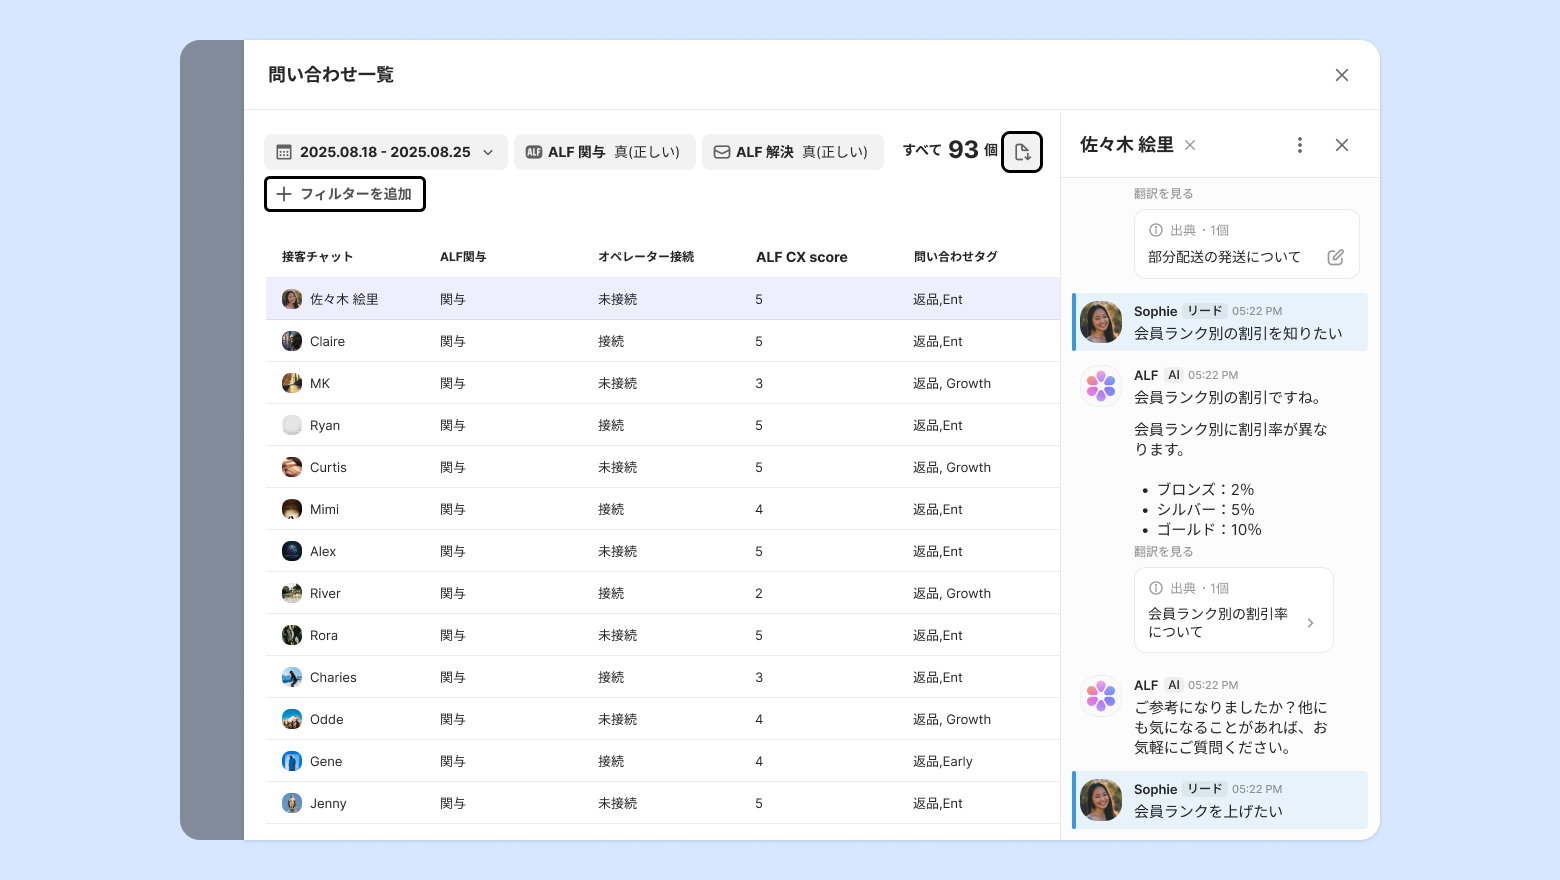Click the 部分配送の発送について source card
1560x880 pixels.
[x=1247, y=244]
